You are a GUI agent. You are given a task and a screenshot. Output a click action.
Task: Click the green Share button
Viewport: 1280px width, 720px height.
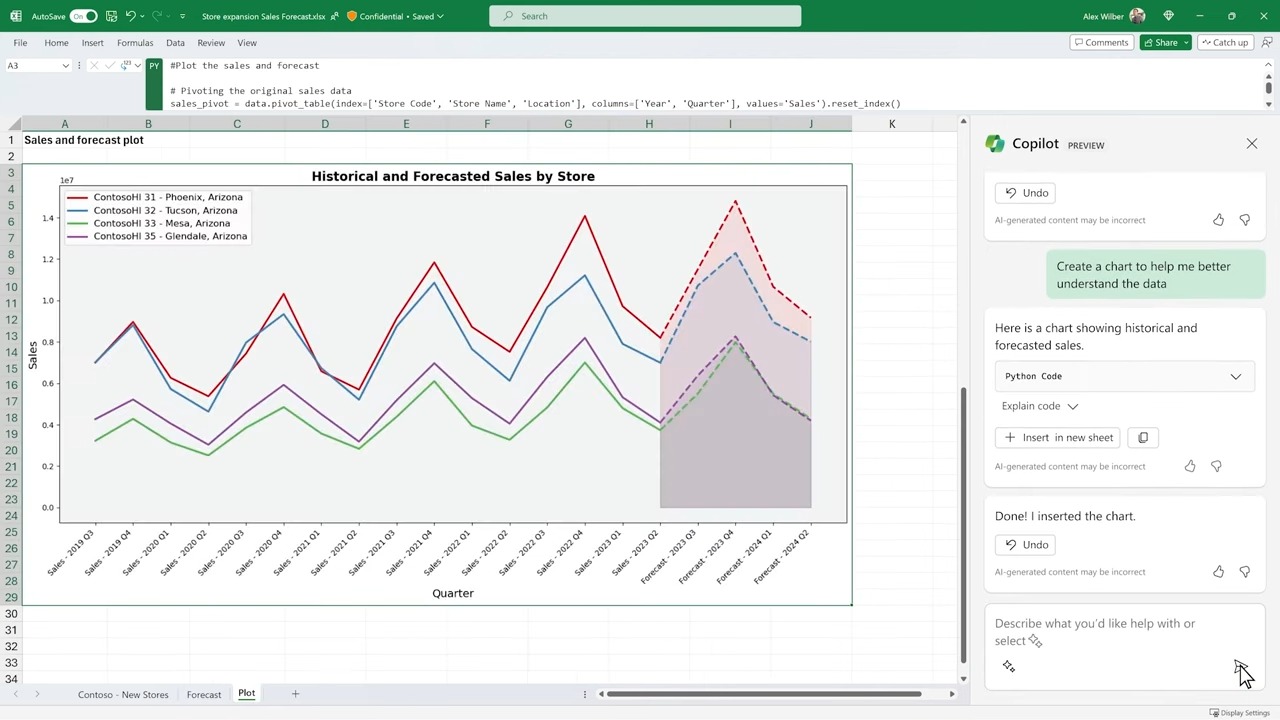(x=1165, y=43)
